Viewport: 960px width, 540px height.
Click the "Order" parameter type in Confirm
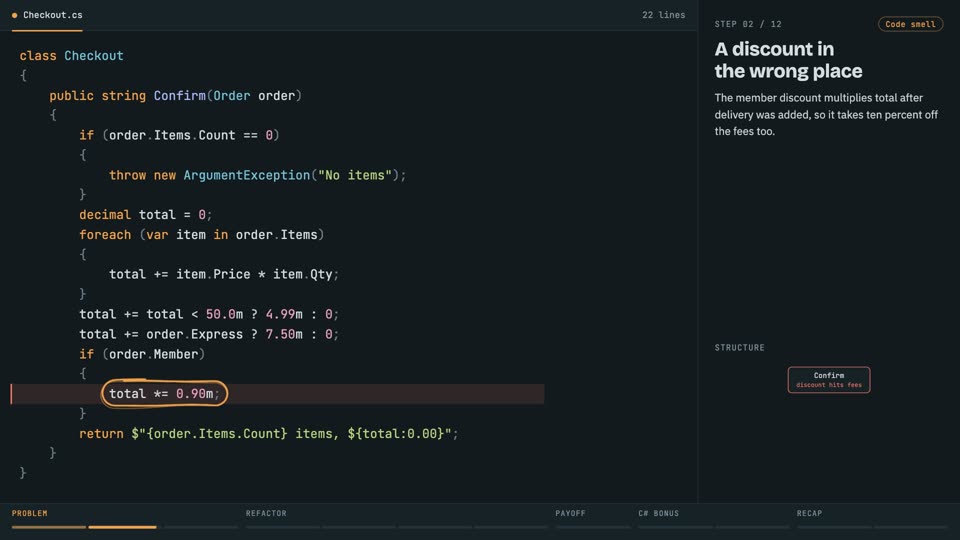pyautogui.click(x=231, y=96)
